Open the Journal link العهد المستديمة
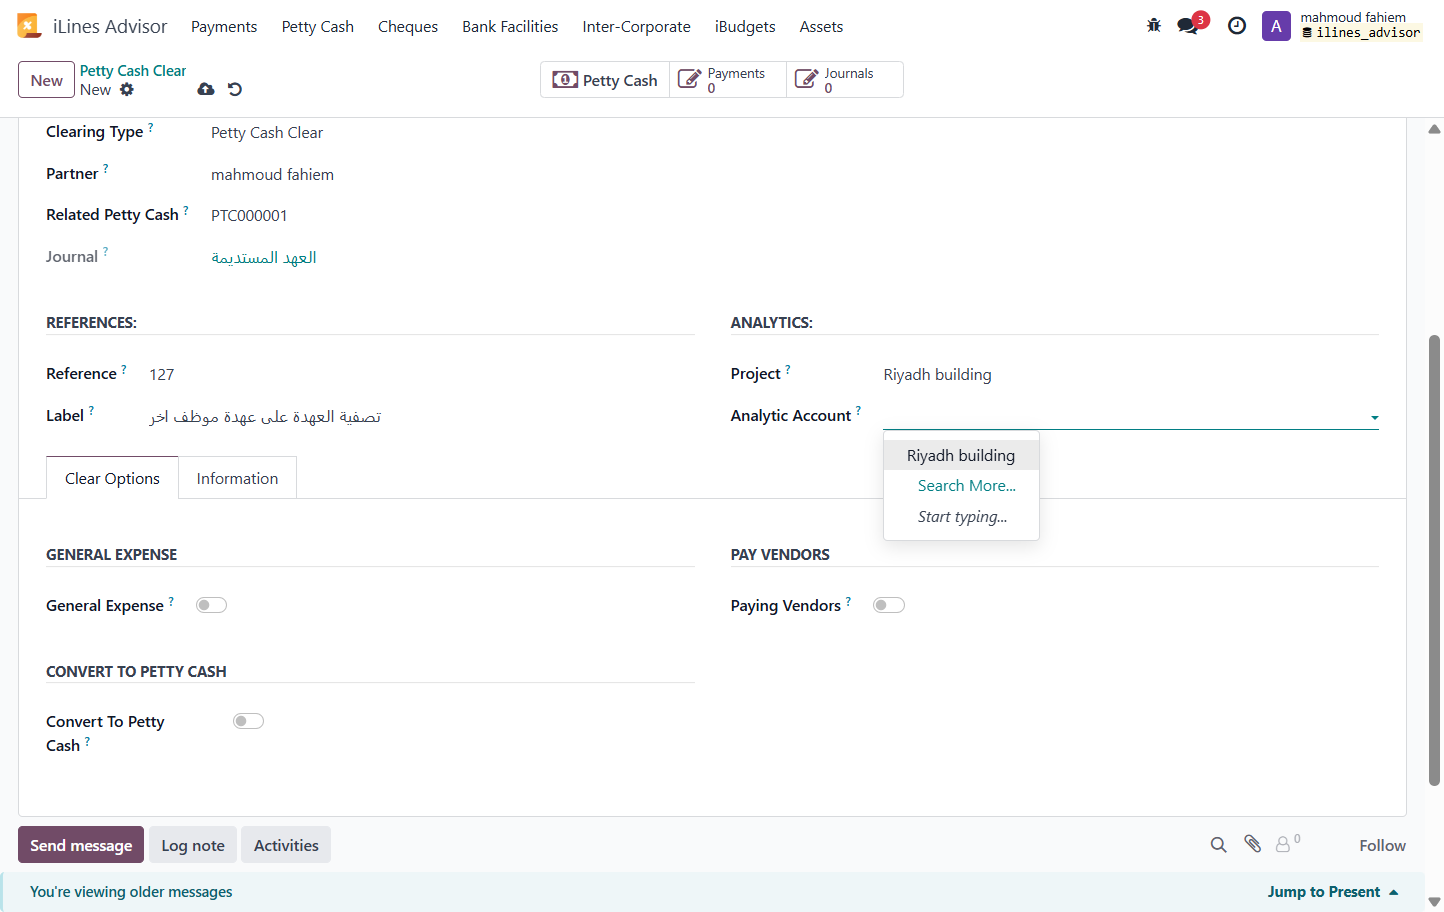Screen dimensions: 1444x912 click(x=264, y=257)
